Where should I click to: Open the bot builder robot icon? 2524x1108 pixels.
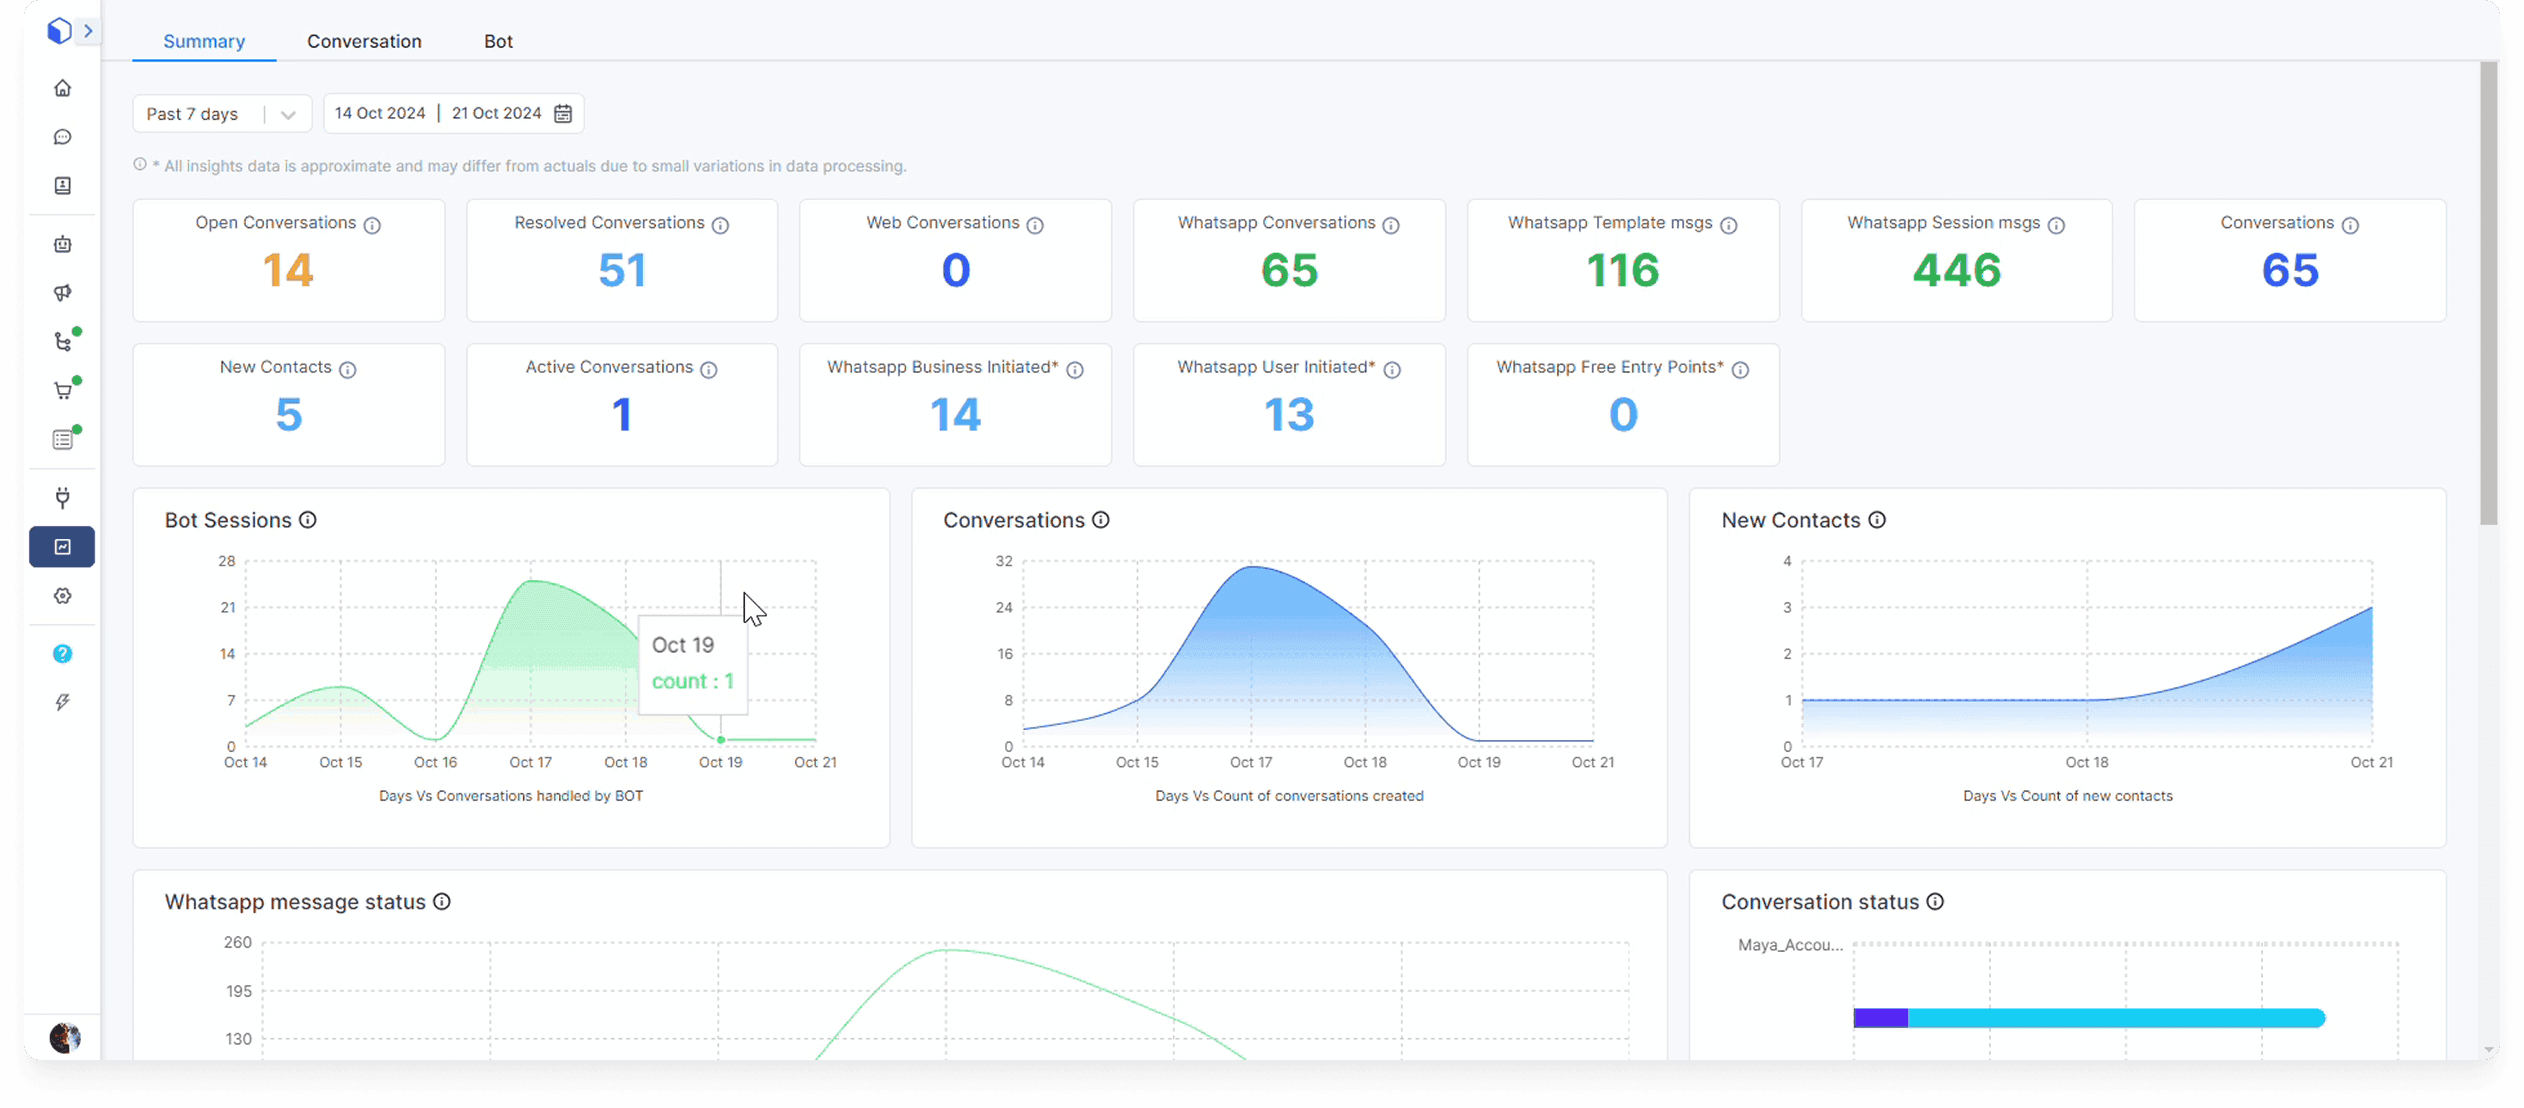point(63,244)
